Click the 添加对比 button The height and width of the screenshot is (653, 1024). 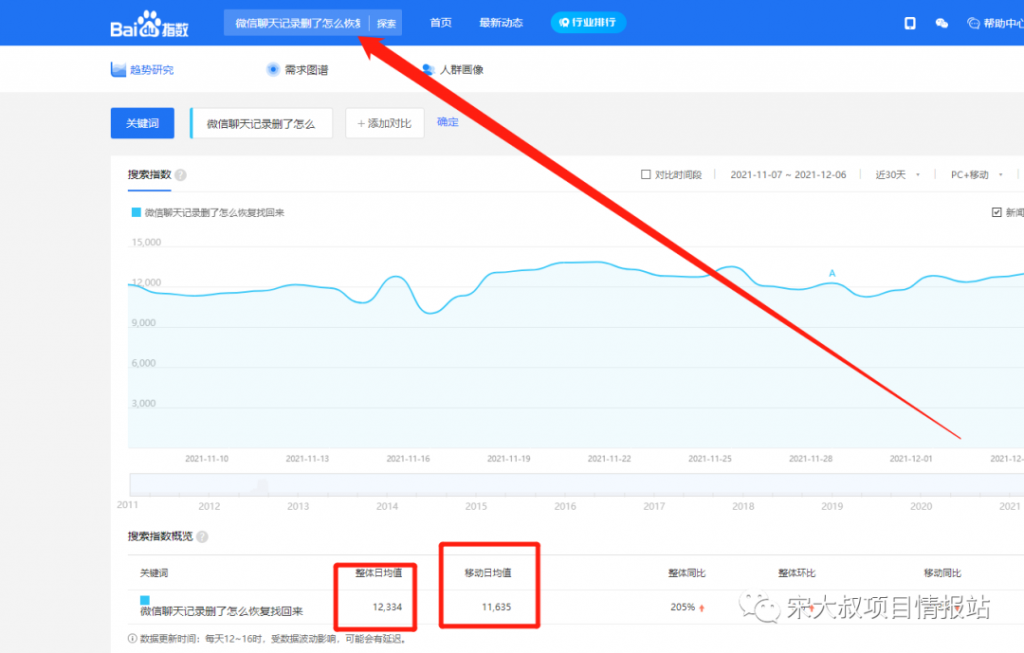pyautogui.click(x=385, y=123)
